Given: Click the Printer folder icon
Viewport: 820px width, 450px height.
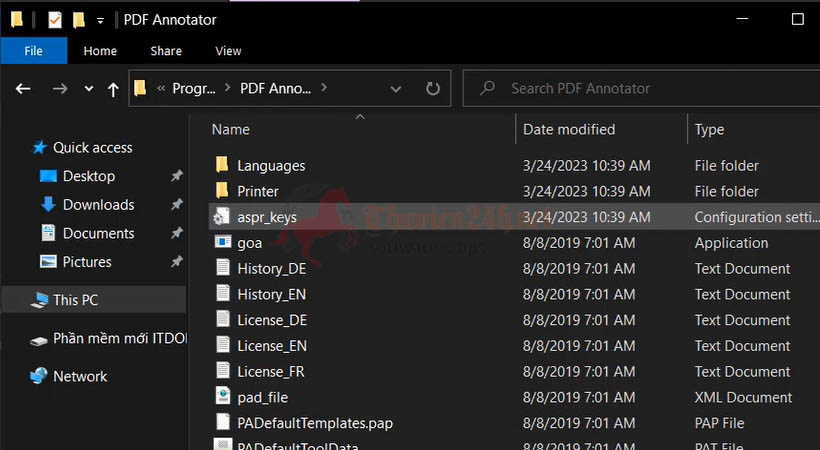Looking at the screenshot, I should tap(222, 190).
